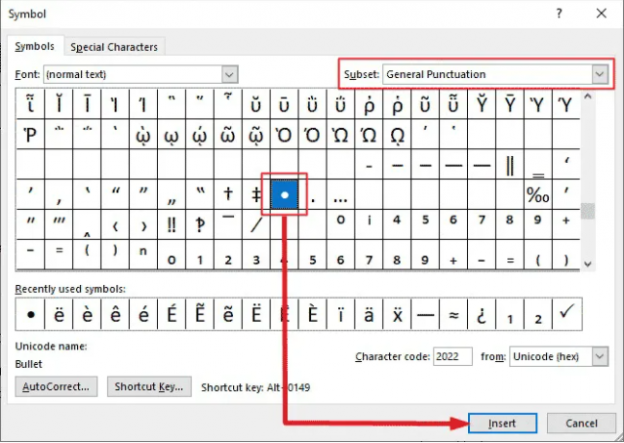Switch to the Special Characters tab
Screen dimensions: 624x443
tap(114, 47)
